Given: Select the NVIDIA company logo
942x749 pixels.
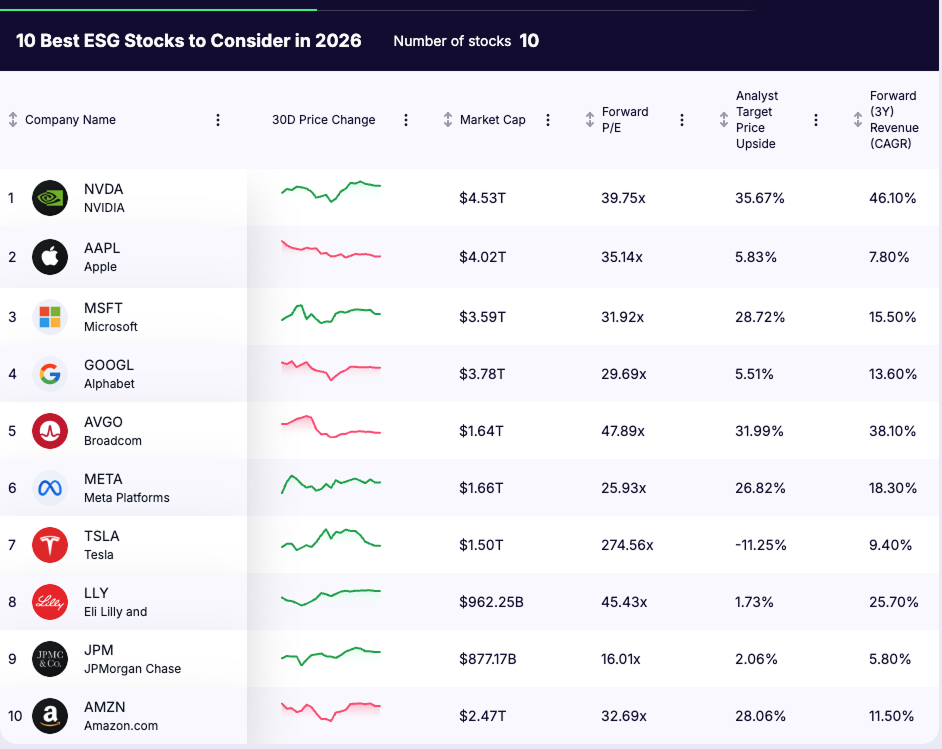Looking at the screenshot, I should (49, 197).
